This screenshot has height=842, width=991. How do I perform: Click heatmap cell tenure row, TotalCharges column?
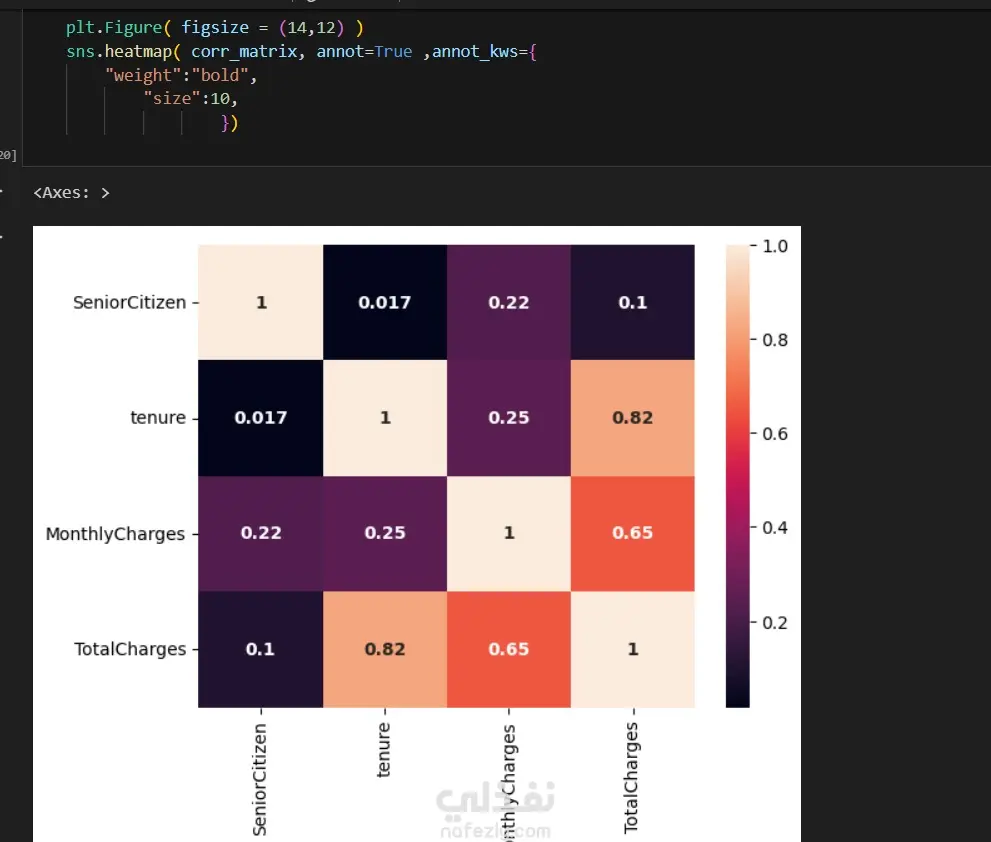[x=633, y=418]
